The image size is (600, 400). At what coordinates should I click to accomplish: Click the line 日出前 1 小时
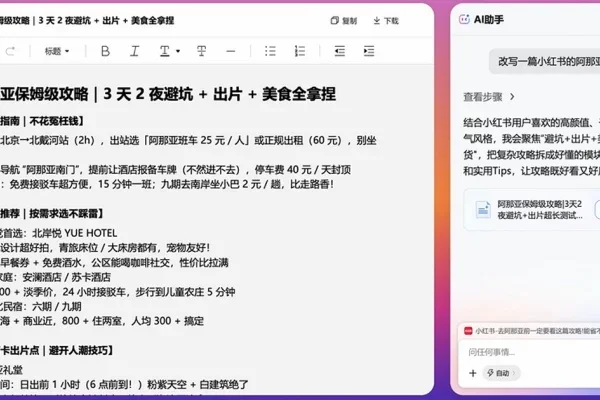pos(124,384)
